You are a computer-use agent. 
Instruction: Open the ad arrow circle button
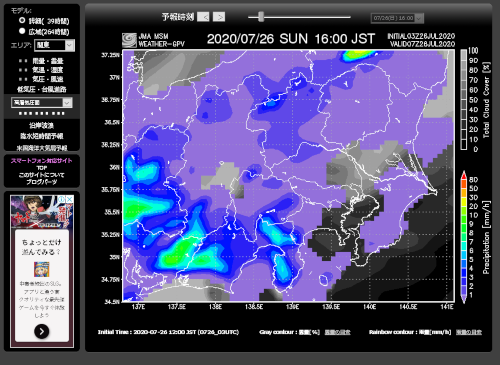(42, 331)
